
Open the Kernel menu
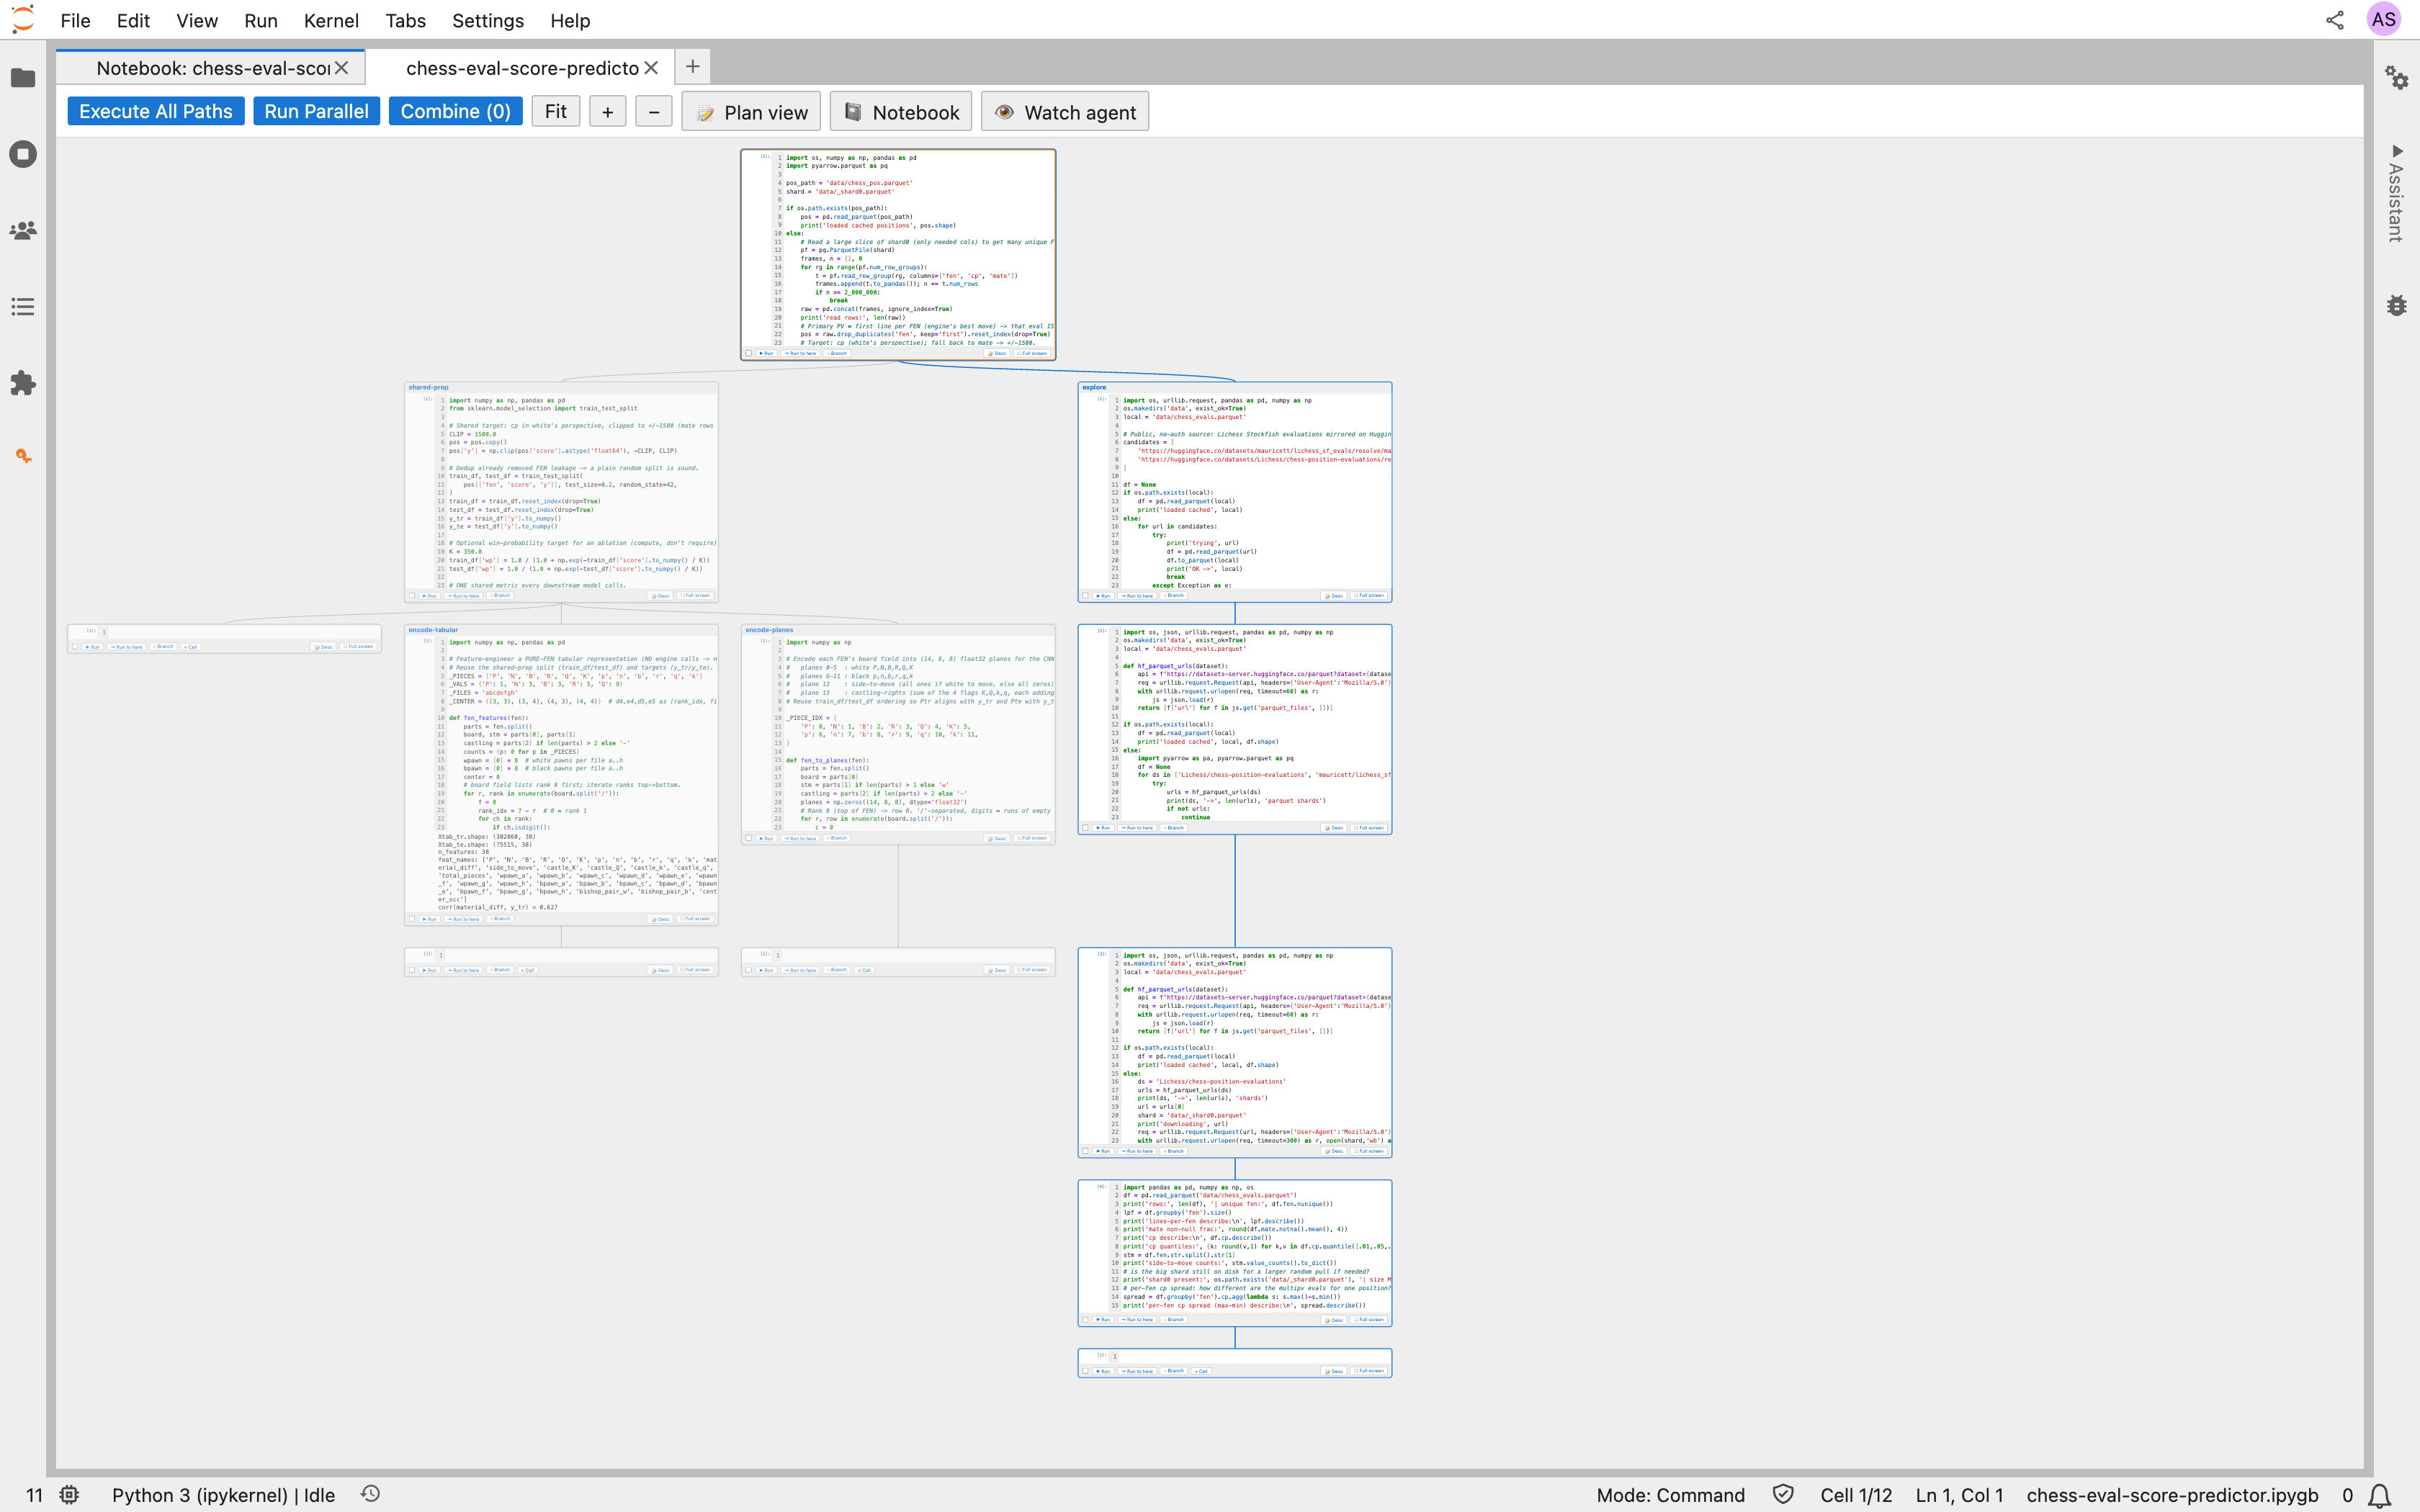pos(331,20)
